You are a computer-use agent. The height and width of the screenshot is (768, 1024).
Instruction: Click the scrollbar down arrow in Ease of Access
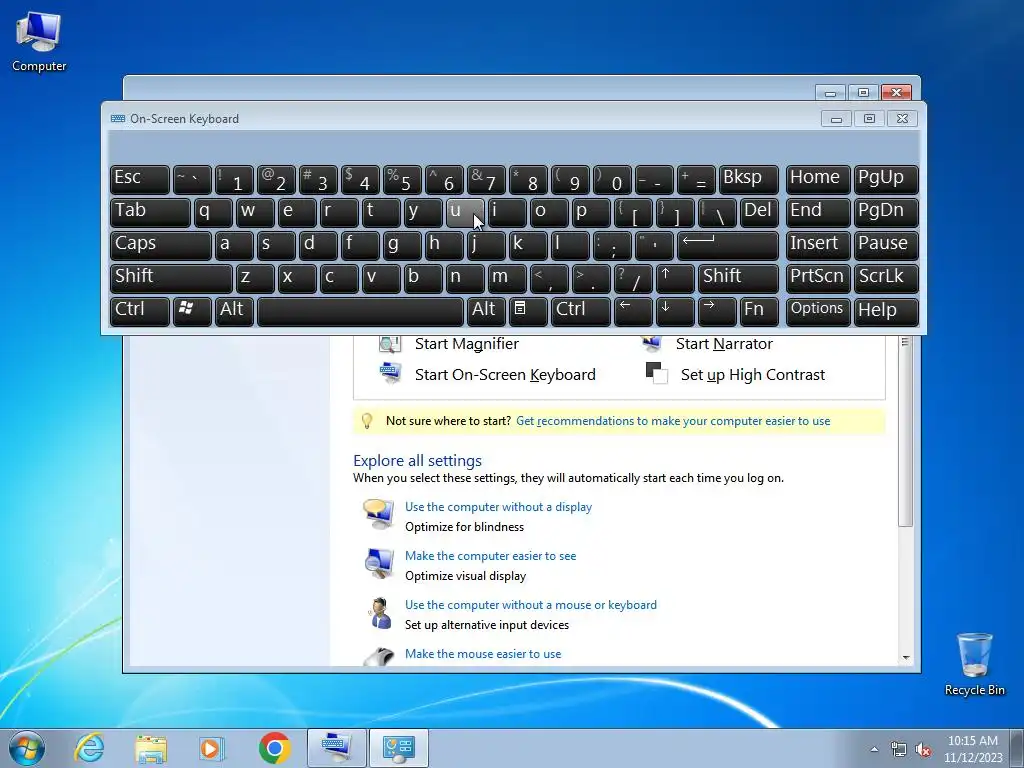click(x=905, y=658)
